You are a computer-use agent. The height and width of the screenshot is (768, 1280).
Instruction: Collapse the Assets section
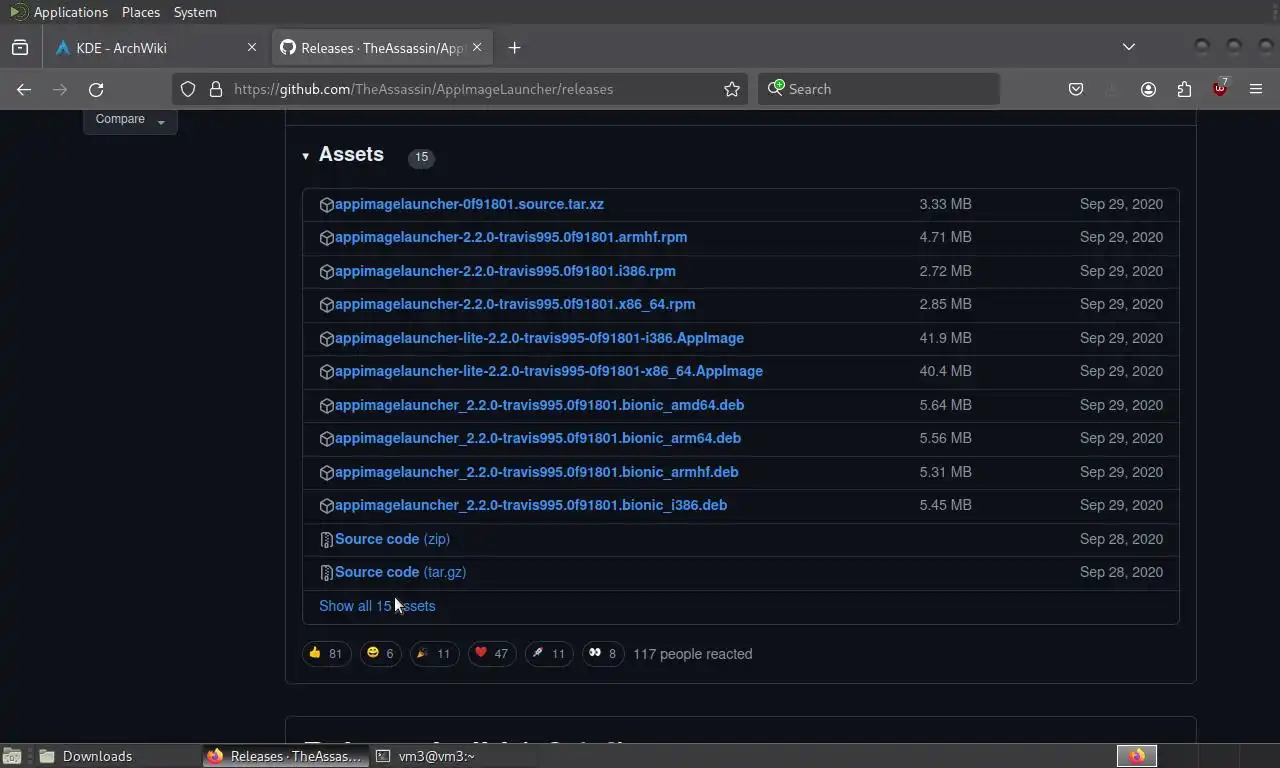click(x=305, y=156)
